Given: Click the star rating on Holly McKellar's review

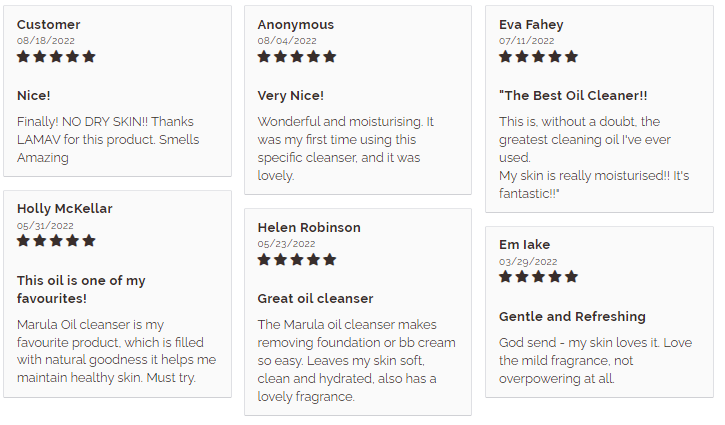Looking at the screenshot, I should (56, 241).
